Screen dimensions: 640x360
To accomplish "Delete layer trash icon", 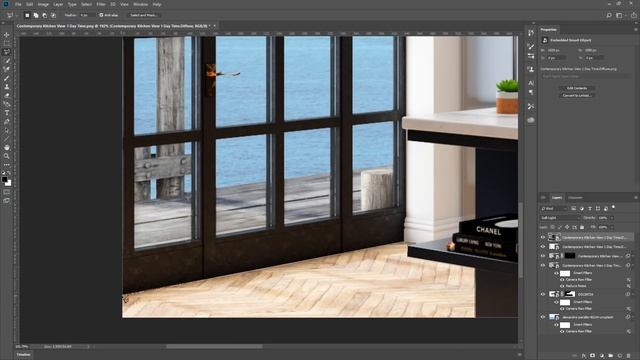I will [629, 356].
